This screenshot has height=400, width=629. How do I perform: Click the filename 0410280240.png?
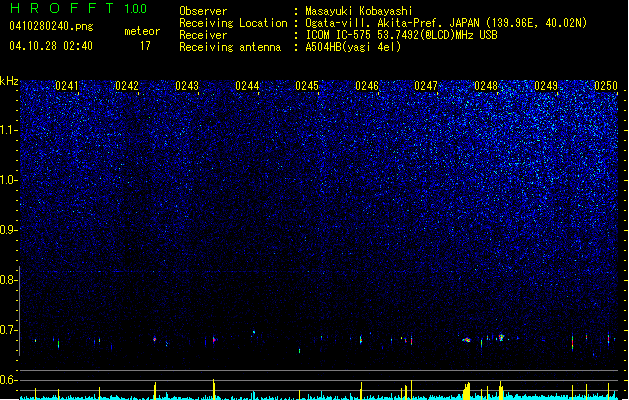(51, 26)
